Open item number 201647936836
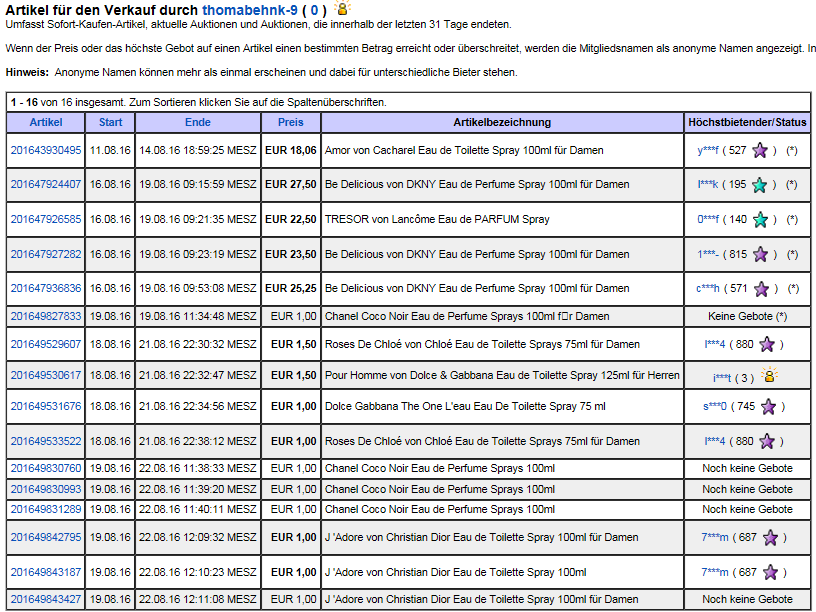The image size is (816, 612). point(46,288)
